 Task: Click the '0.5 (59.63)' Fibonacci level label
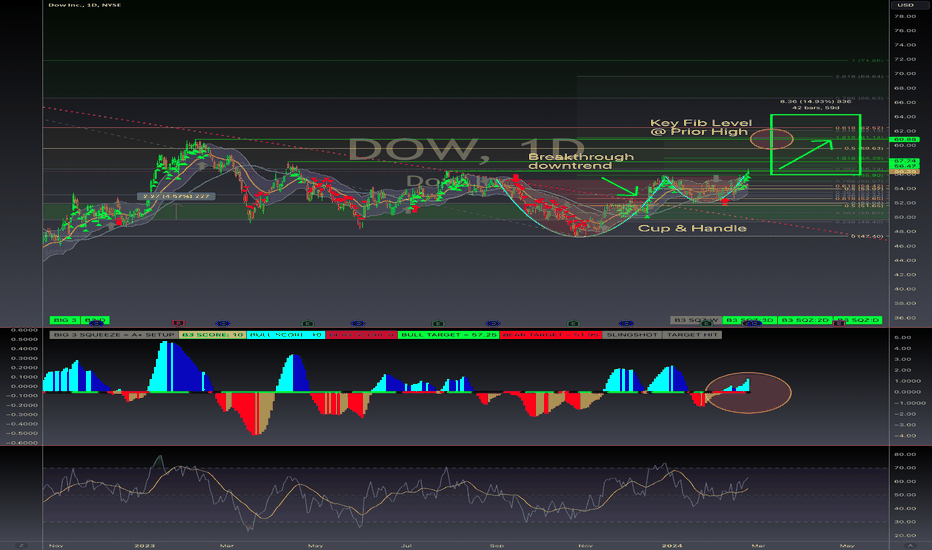[x=864, y=149]
